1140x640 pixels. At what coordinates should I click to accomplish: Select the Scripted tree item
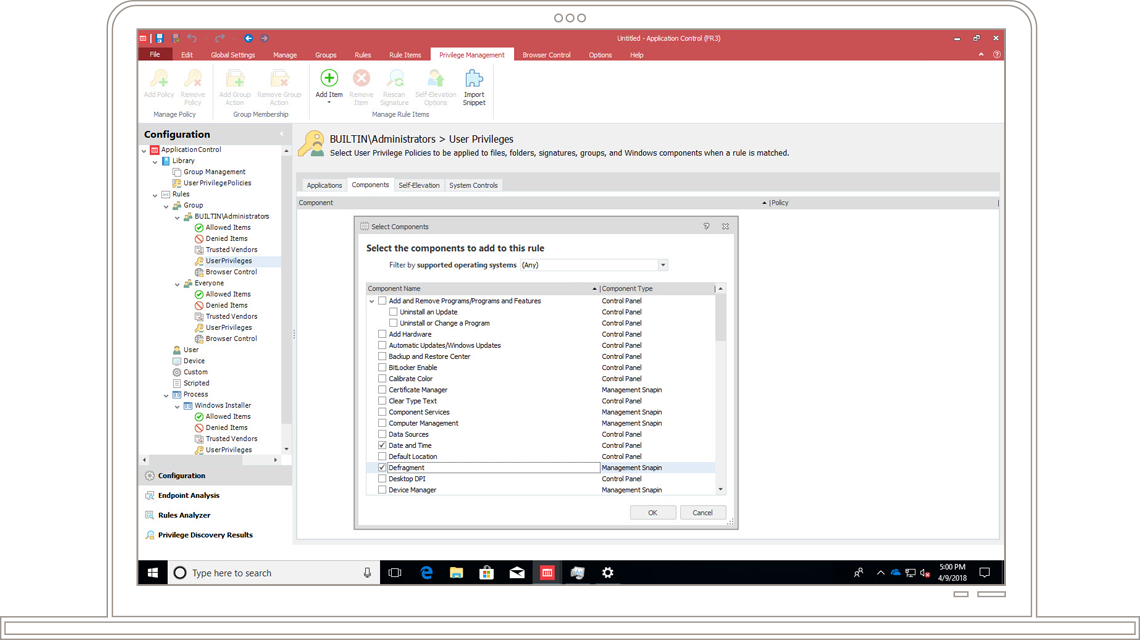tap(196, 383)
